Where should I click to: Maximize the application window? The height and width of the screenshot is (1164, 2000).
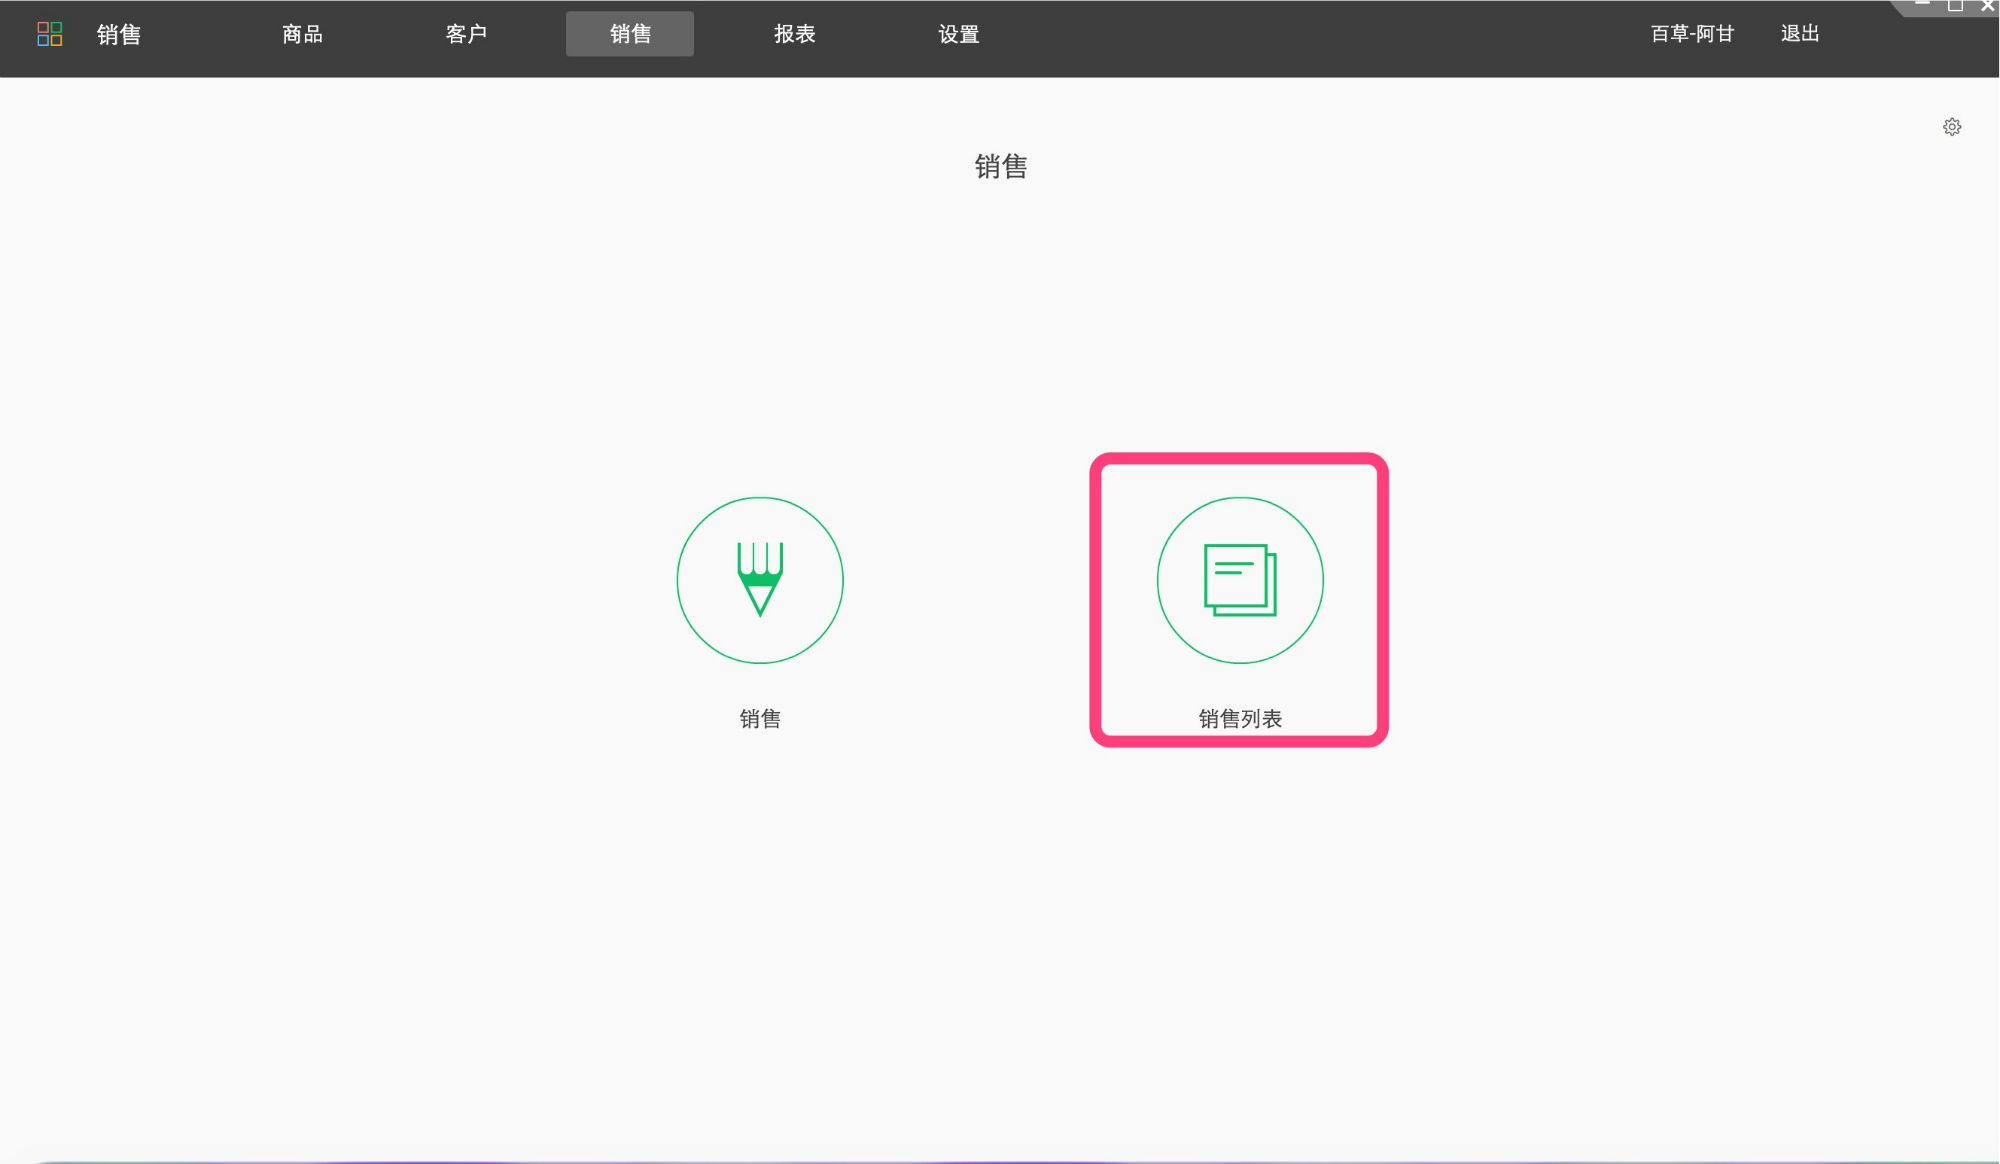coord(1955,5)
